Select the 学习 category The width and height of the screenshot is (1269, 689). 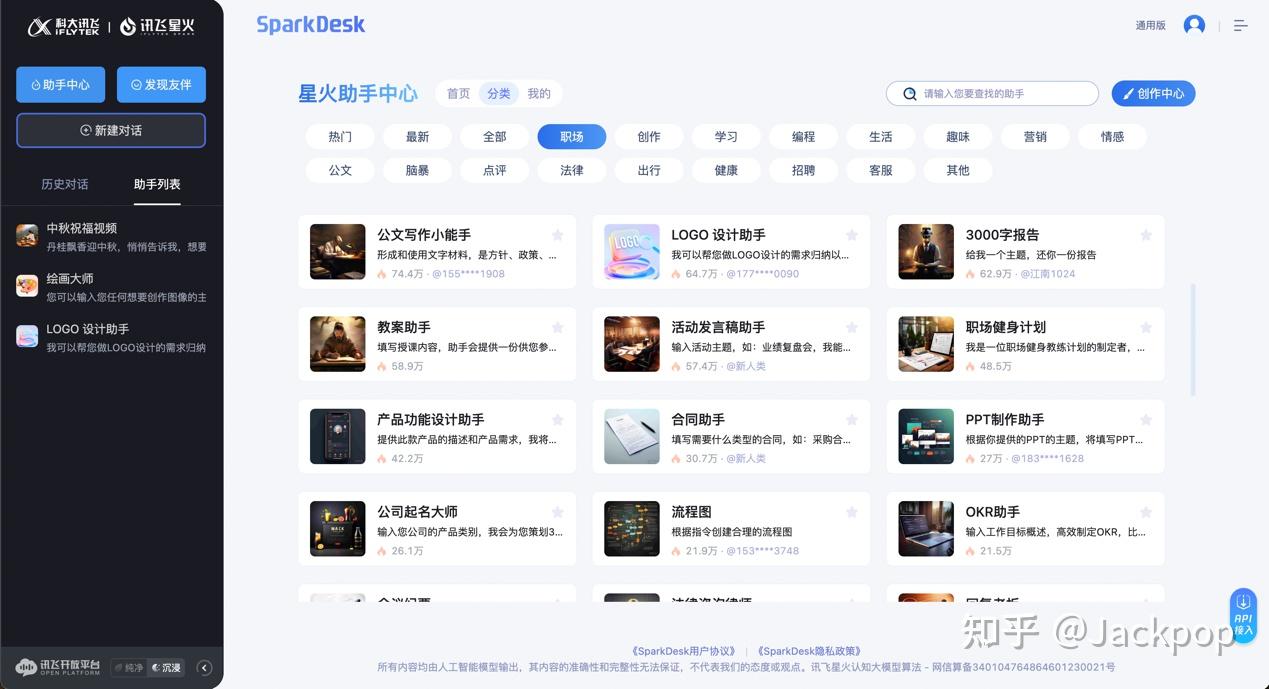(726, 137)
